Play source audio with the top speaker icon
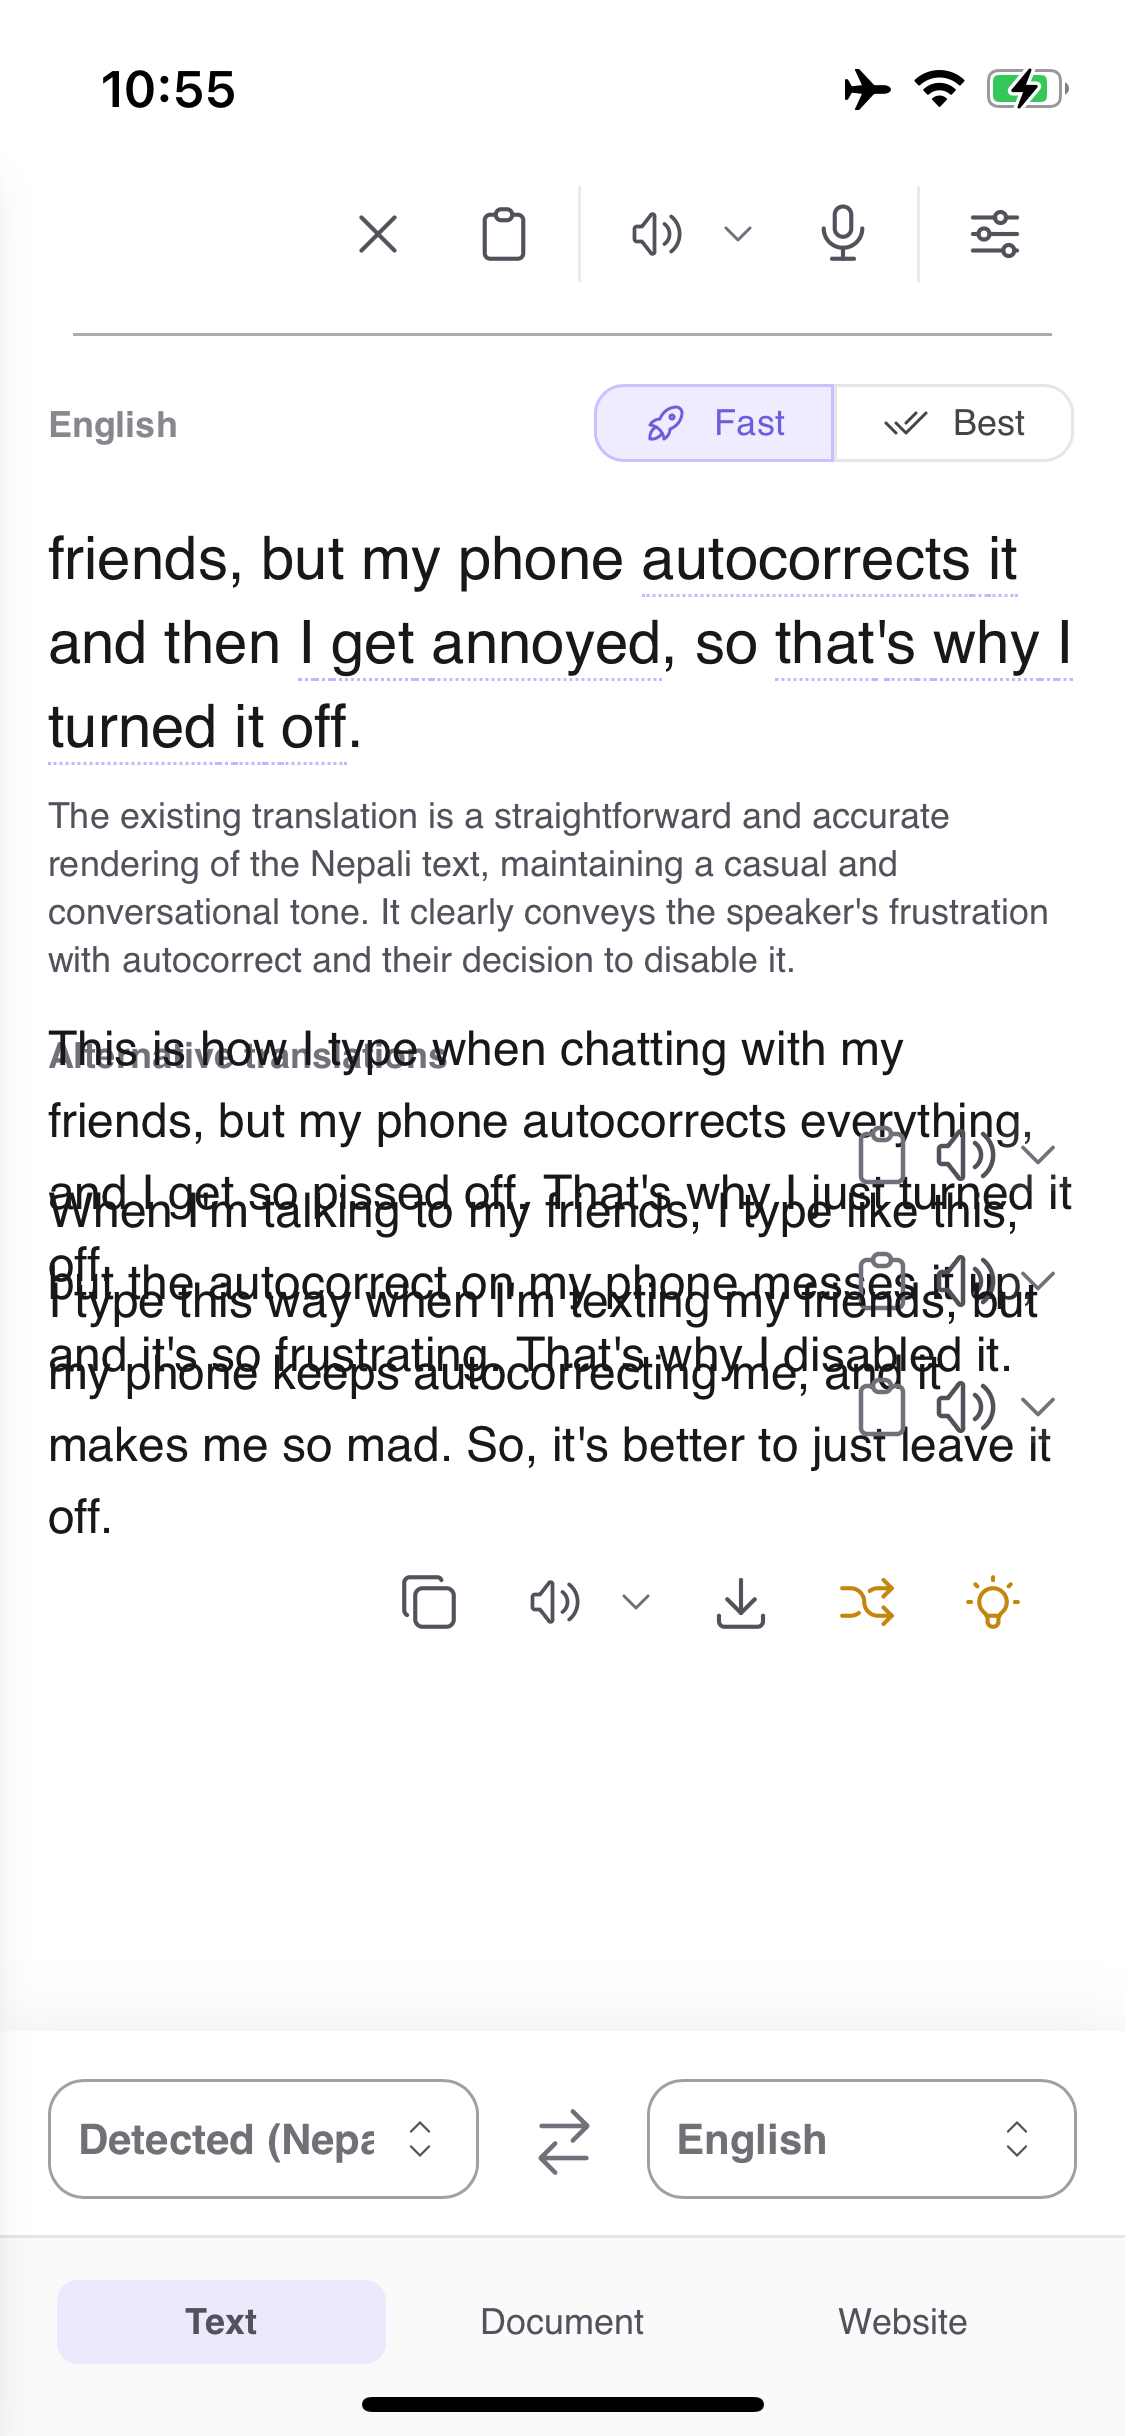The height and width of the screenshot is (2436, 1125). pos(657,235)
